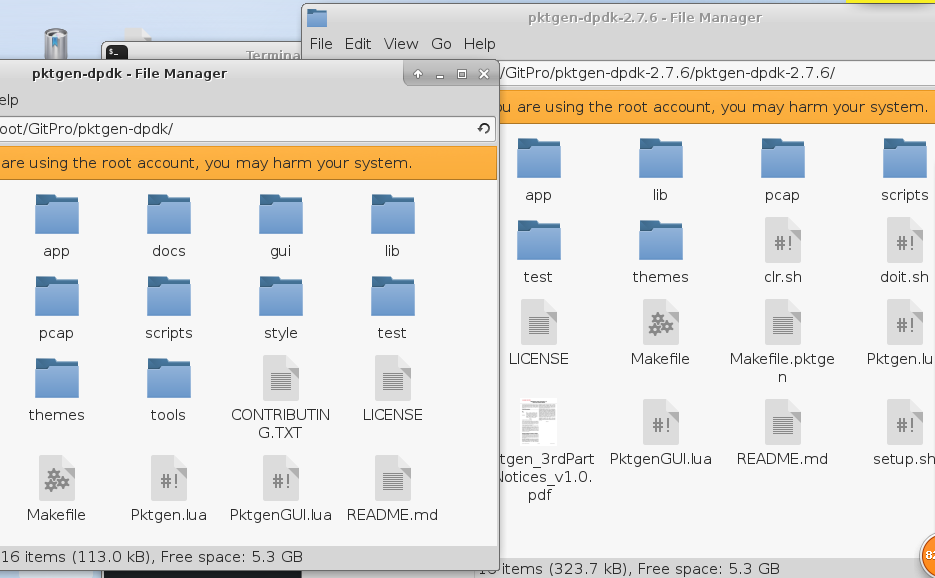Select the style folder icon
This screenshot has height=578, width=935.
(x=281, y=297)
